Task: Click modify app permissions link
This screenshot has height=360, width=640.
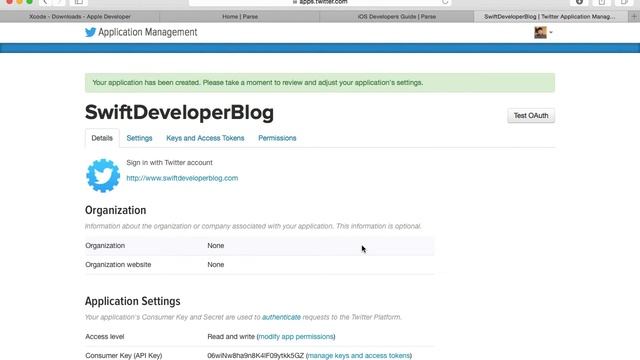Action: point(296,337)
